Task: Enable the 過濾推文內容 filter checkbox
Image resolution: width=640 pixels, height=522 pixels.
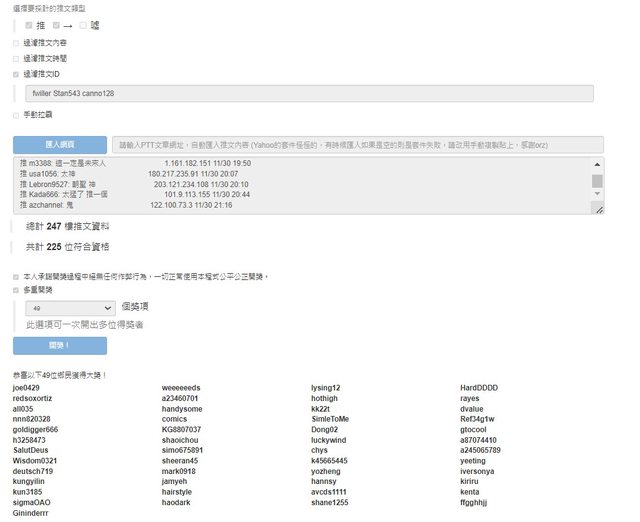Action: coord(16,43)
